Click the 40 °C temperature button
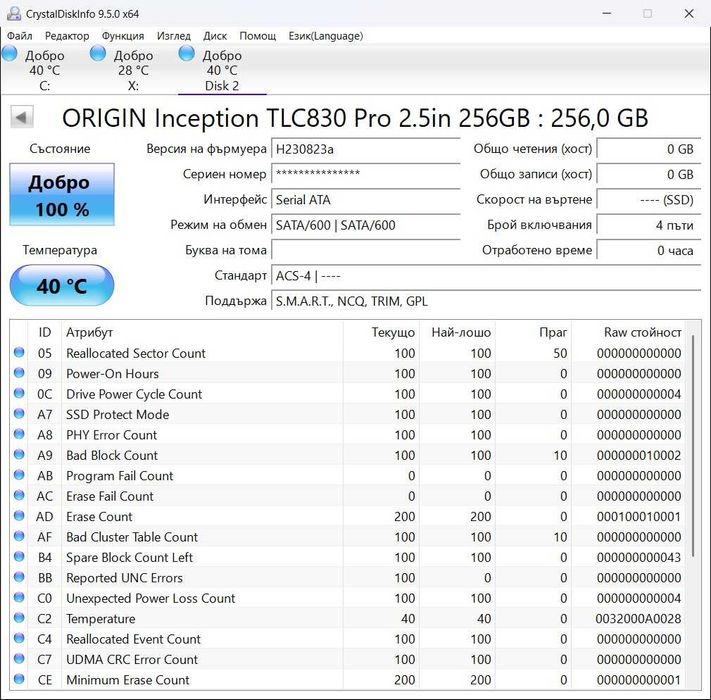The image size is (711, 700). coord(62,286)
